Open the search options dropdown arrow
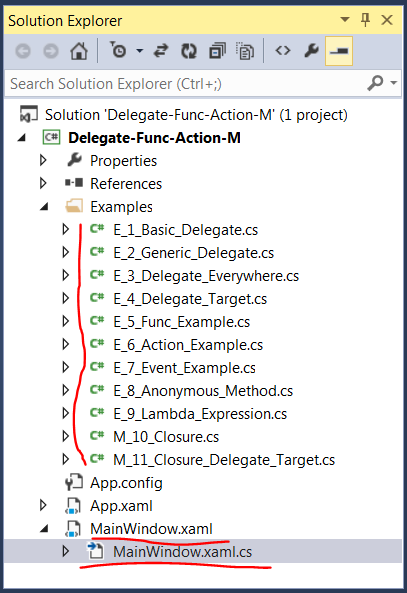 pos(394,83)
